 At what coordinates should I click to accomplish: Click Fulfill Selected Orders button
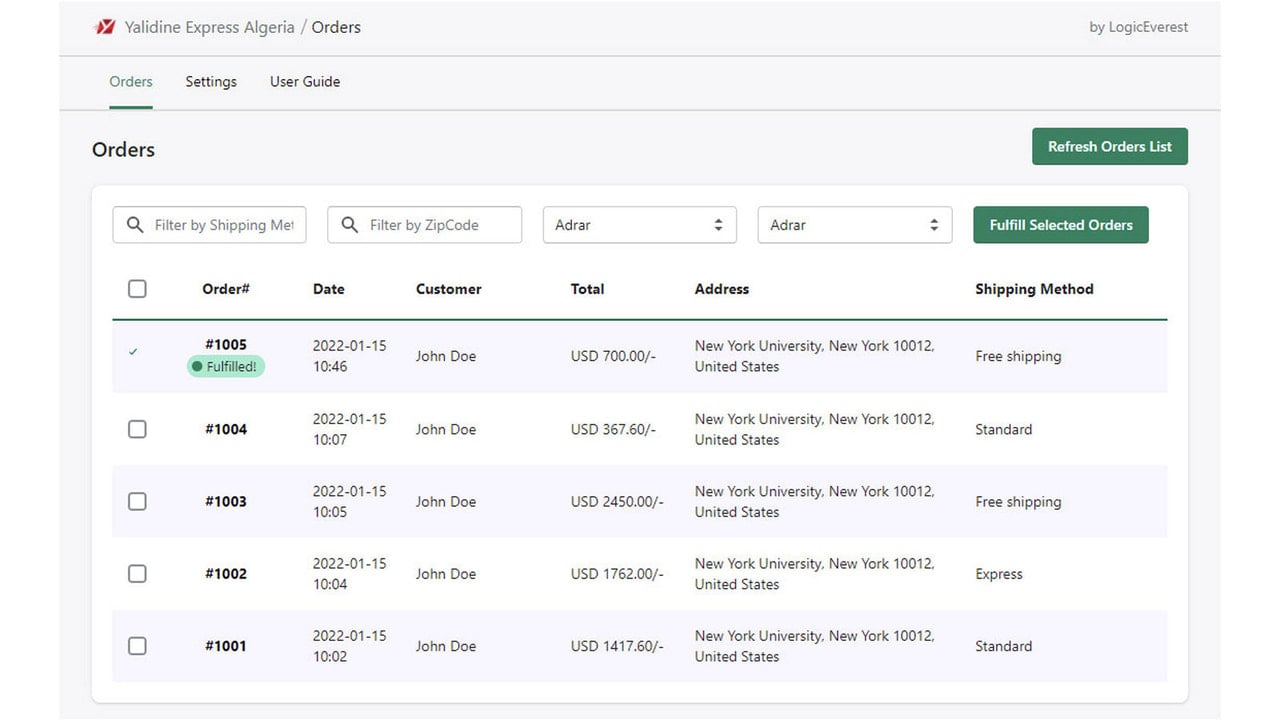1061,225
